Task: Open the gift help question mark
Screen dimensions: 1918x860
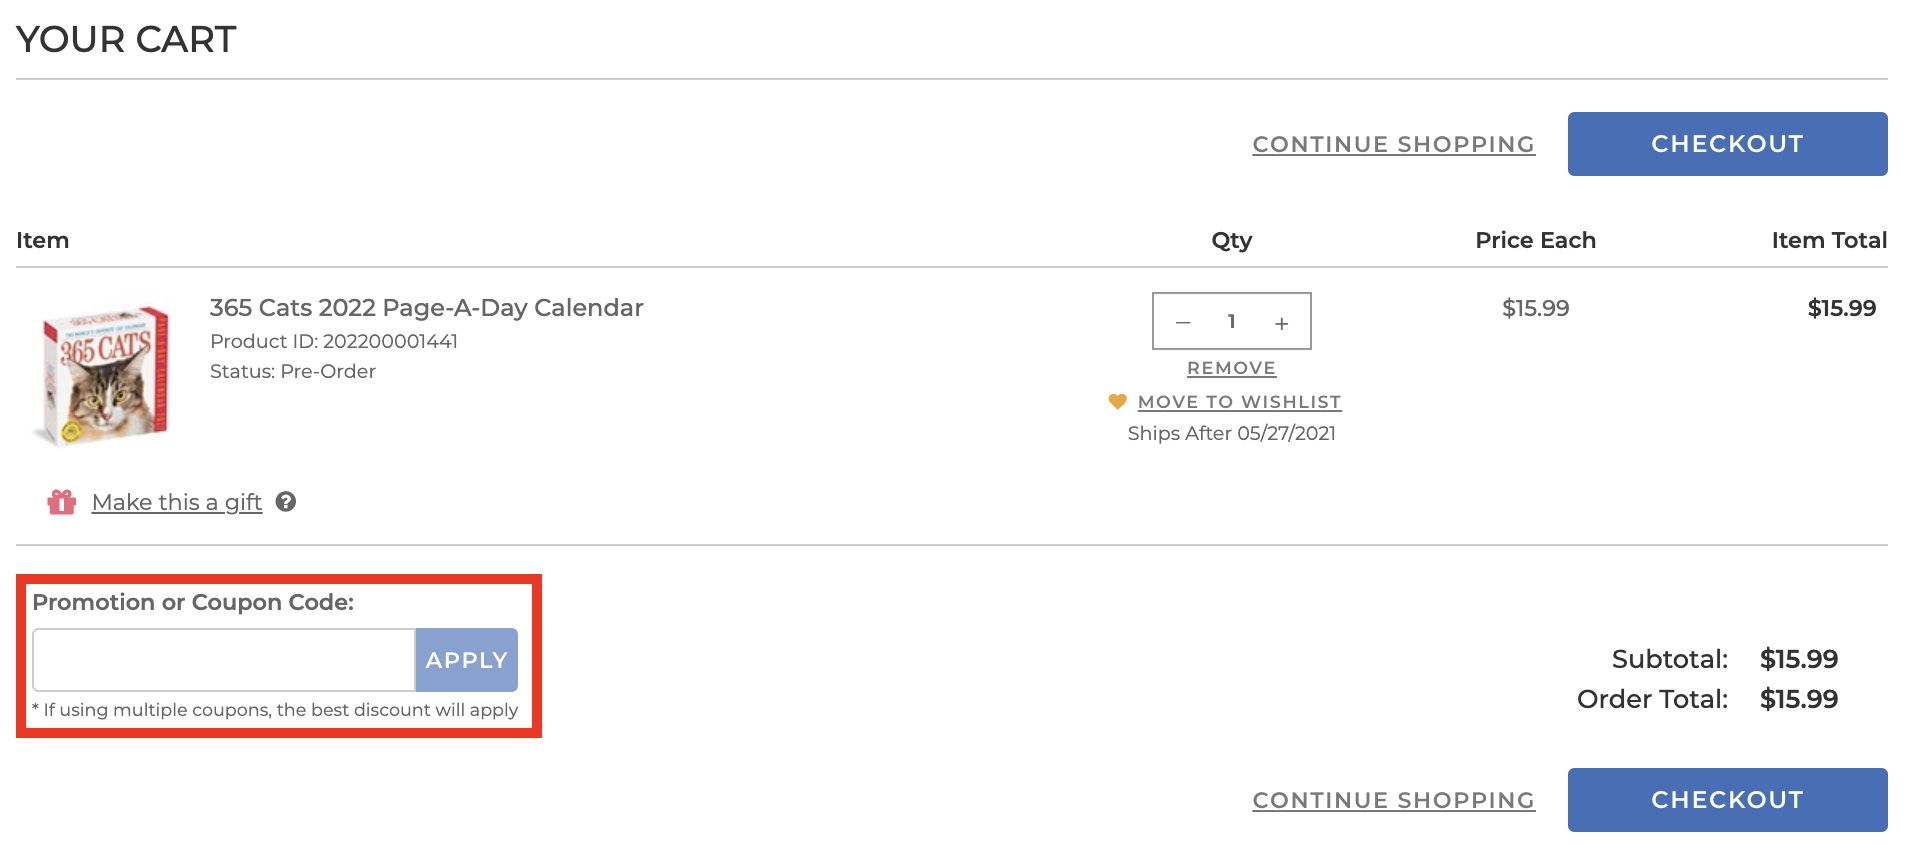Action: coord(286,502)
